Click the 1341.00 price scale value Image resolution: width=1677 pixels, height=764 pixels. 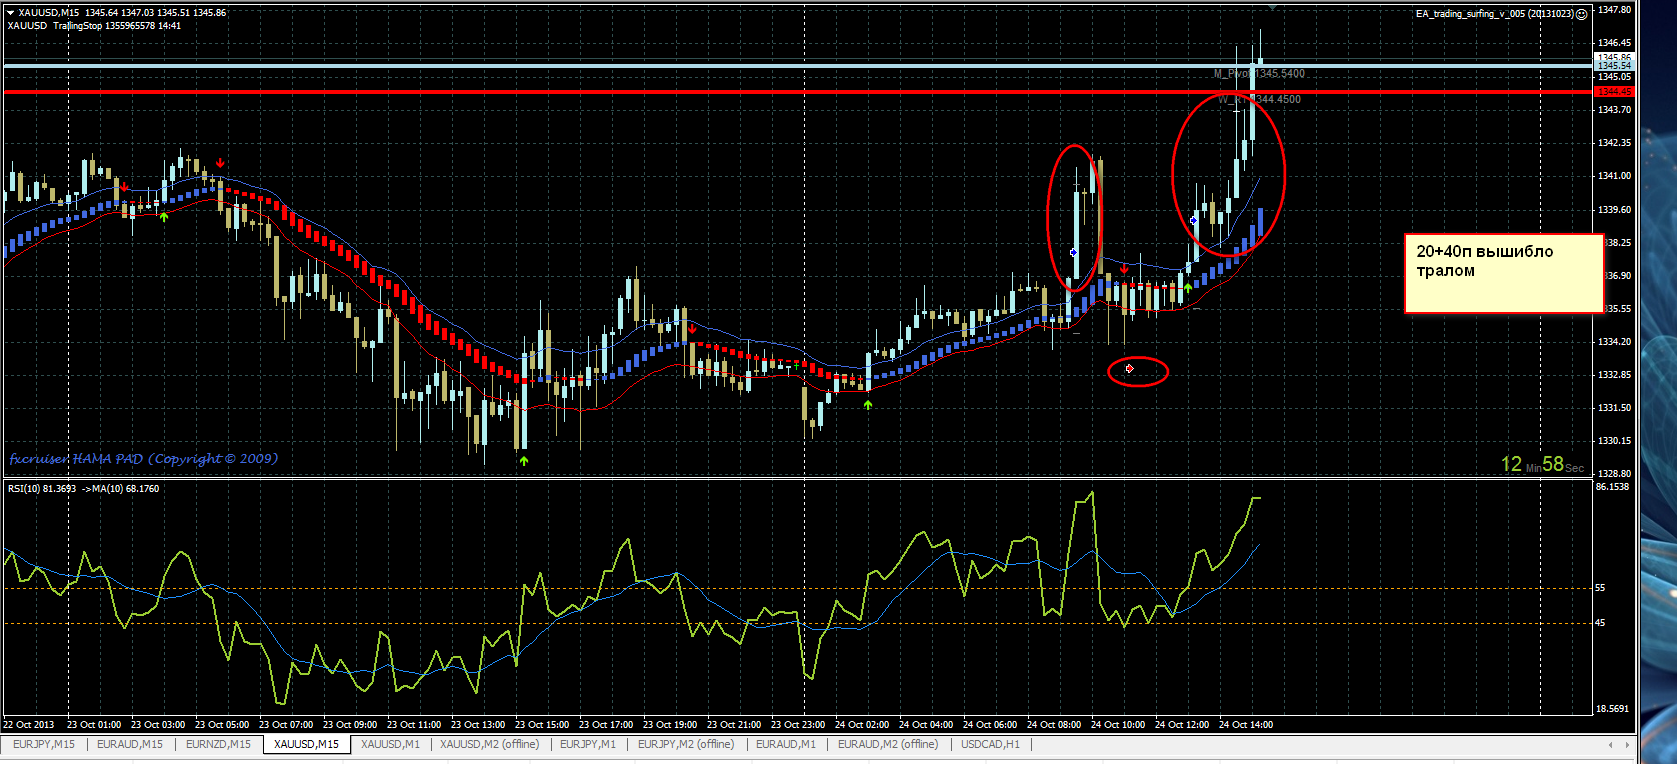point(1615,176)
